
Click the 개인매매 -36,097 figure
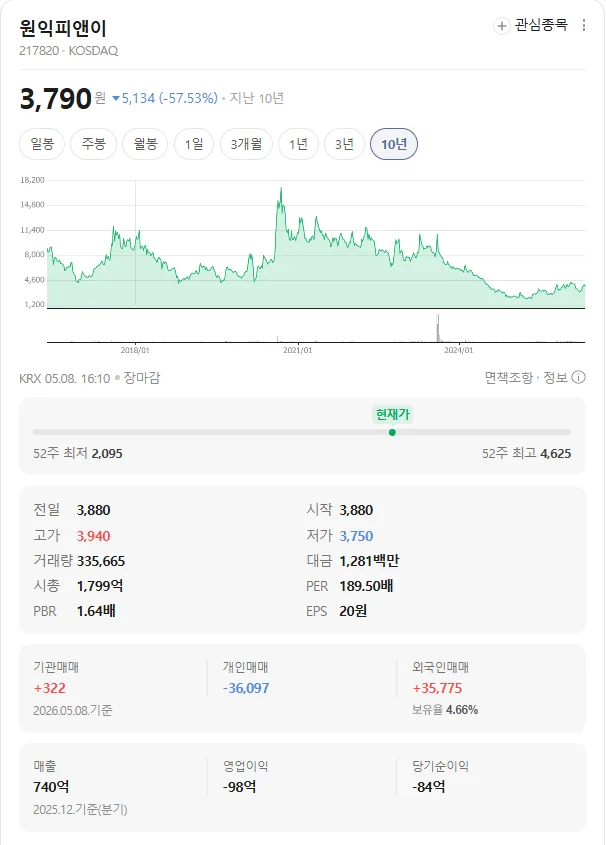[246, 688]
